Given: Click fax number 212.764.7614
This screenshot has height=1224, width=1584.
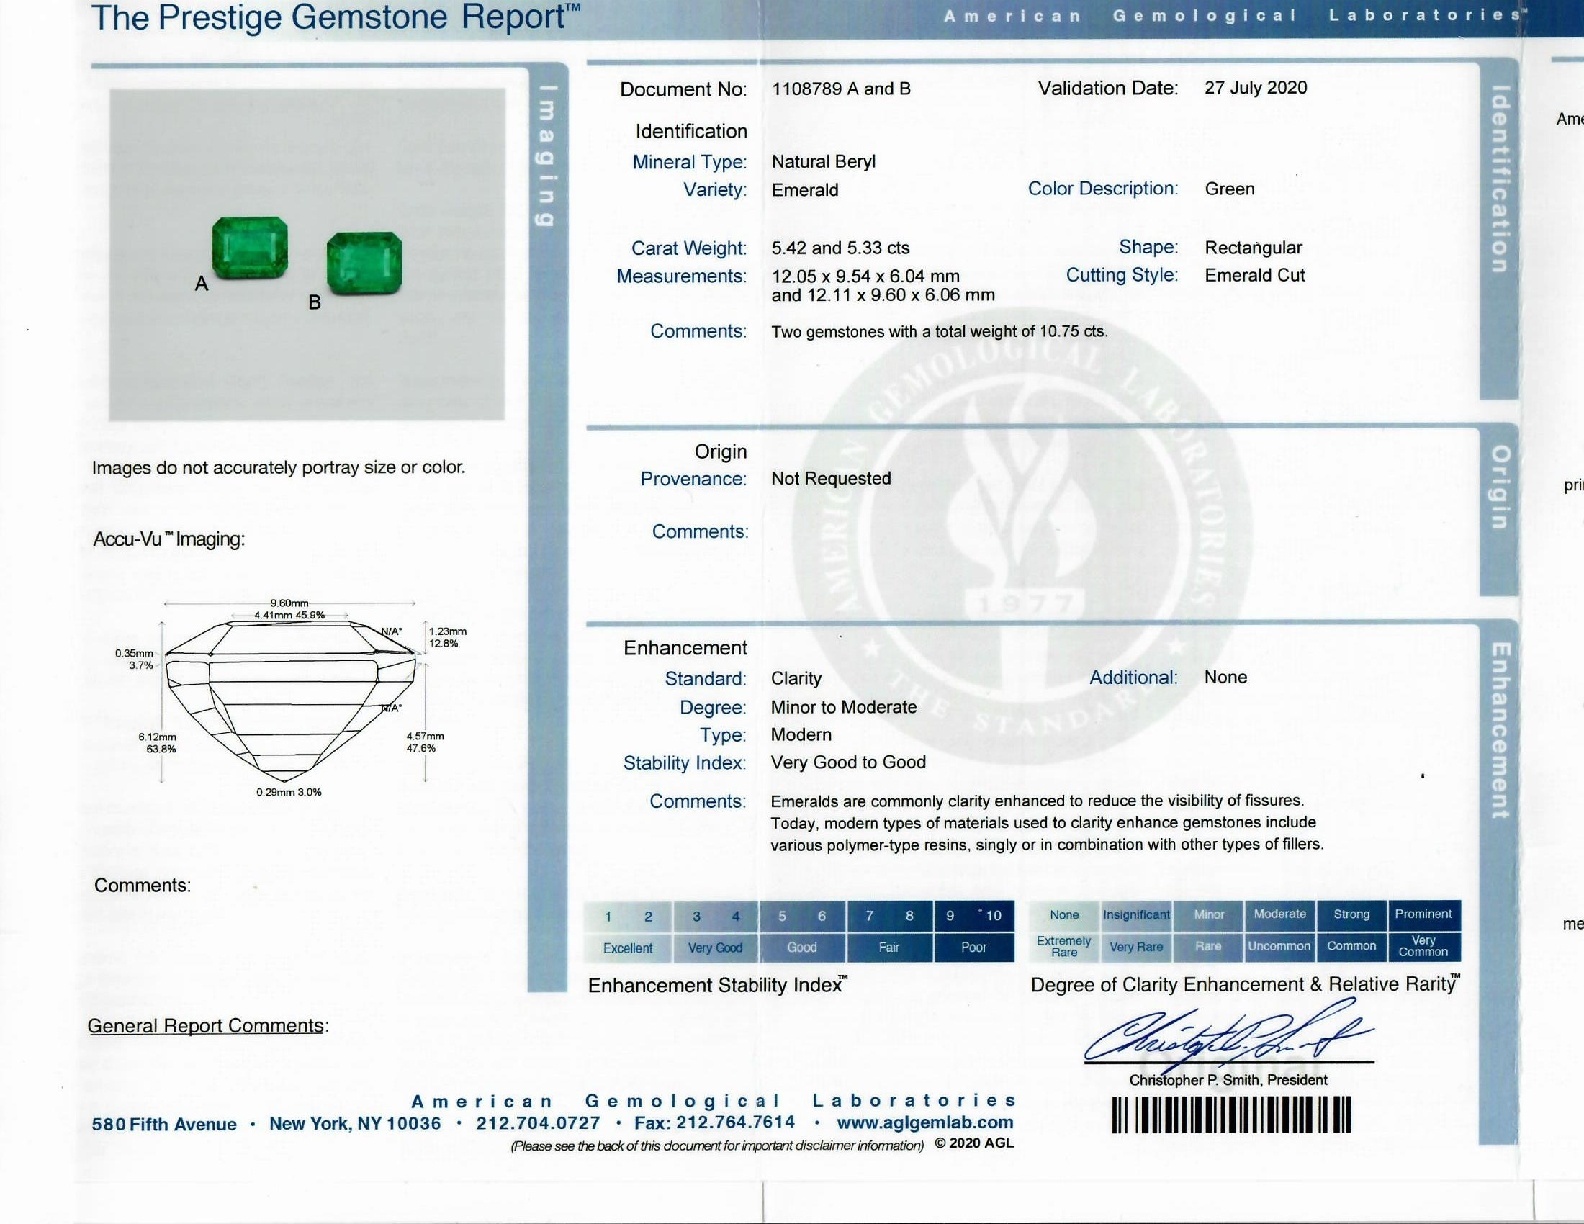Looking at the screenshot, I should click(736, 1123).
